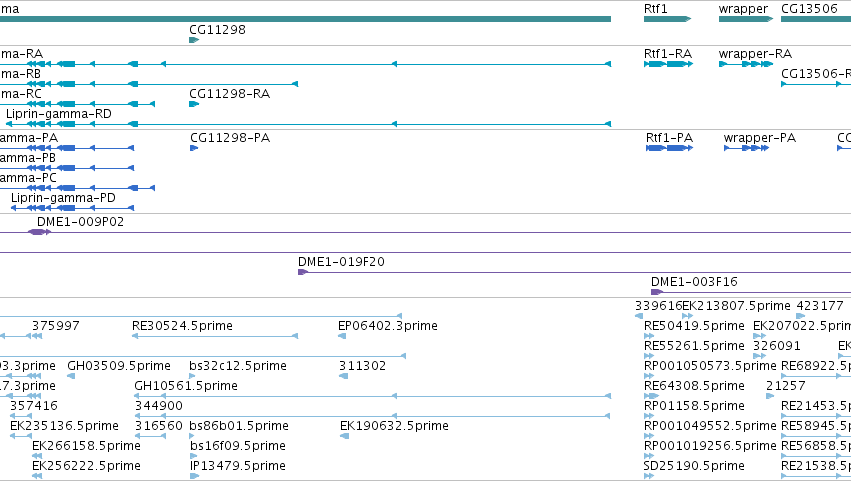This screenshot has height=481, width=851.
Task: Select the wrapper-RA transcript exon glyph
Action: coord(746,64)
